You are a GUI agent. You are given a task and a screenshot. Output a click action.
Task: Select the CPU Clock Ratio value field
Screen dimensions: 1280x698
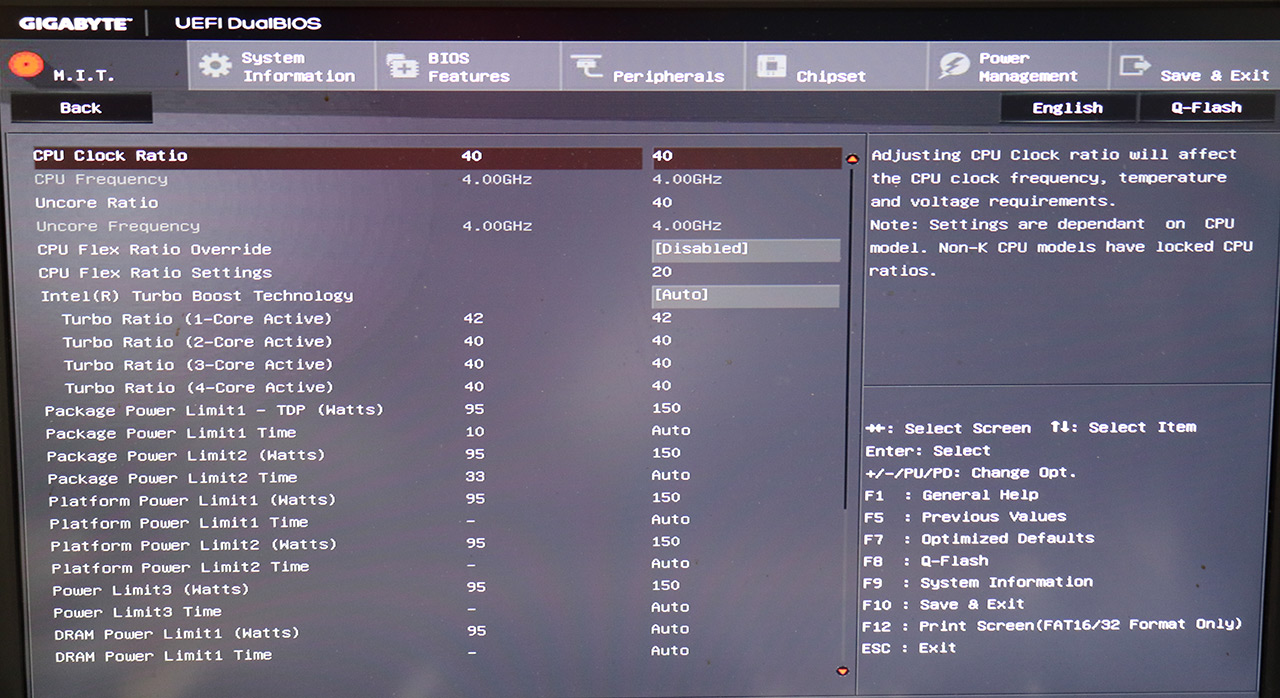click(746, 156)
